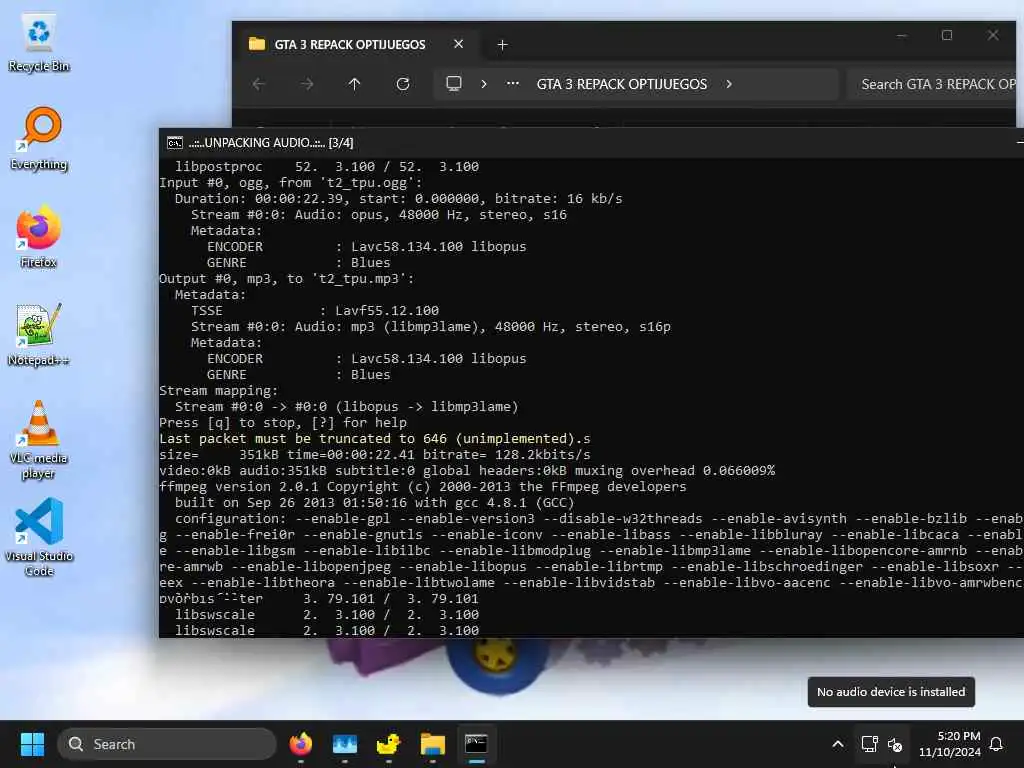Select the GTA 3 REPACK OPTIJUEGOS tab
Viewport: 1024px width, 768px height.
(349, 44)
